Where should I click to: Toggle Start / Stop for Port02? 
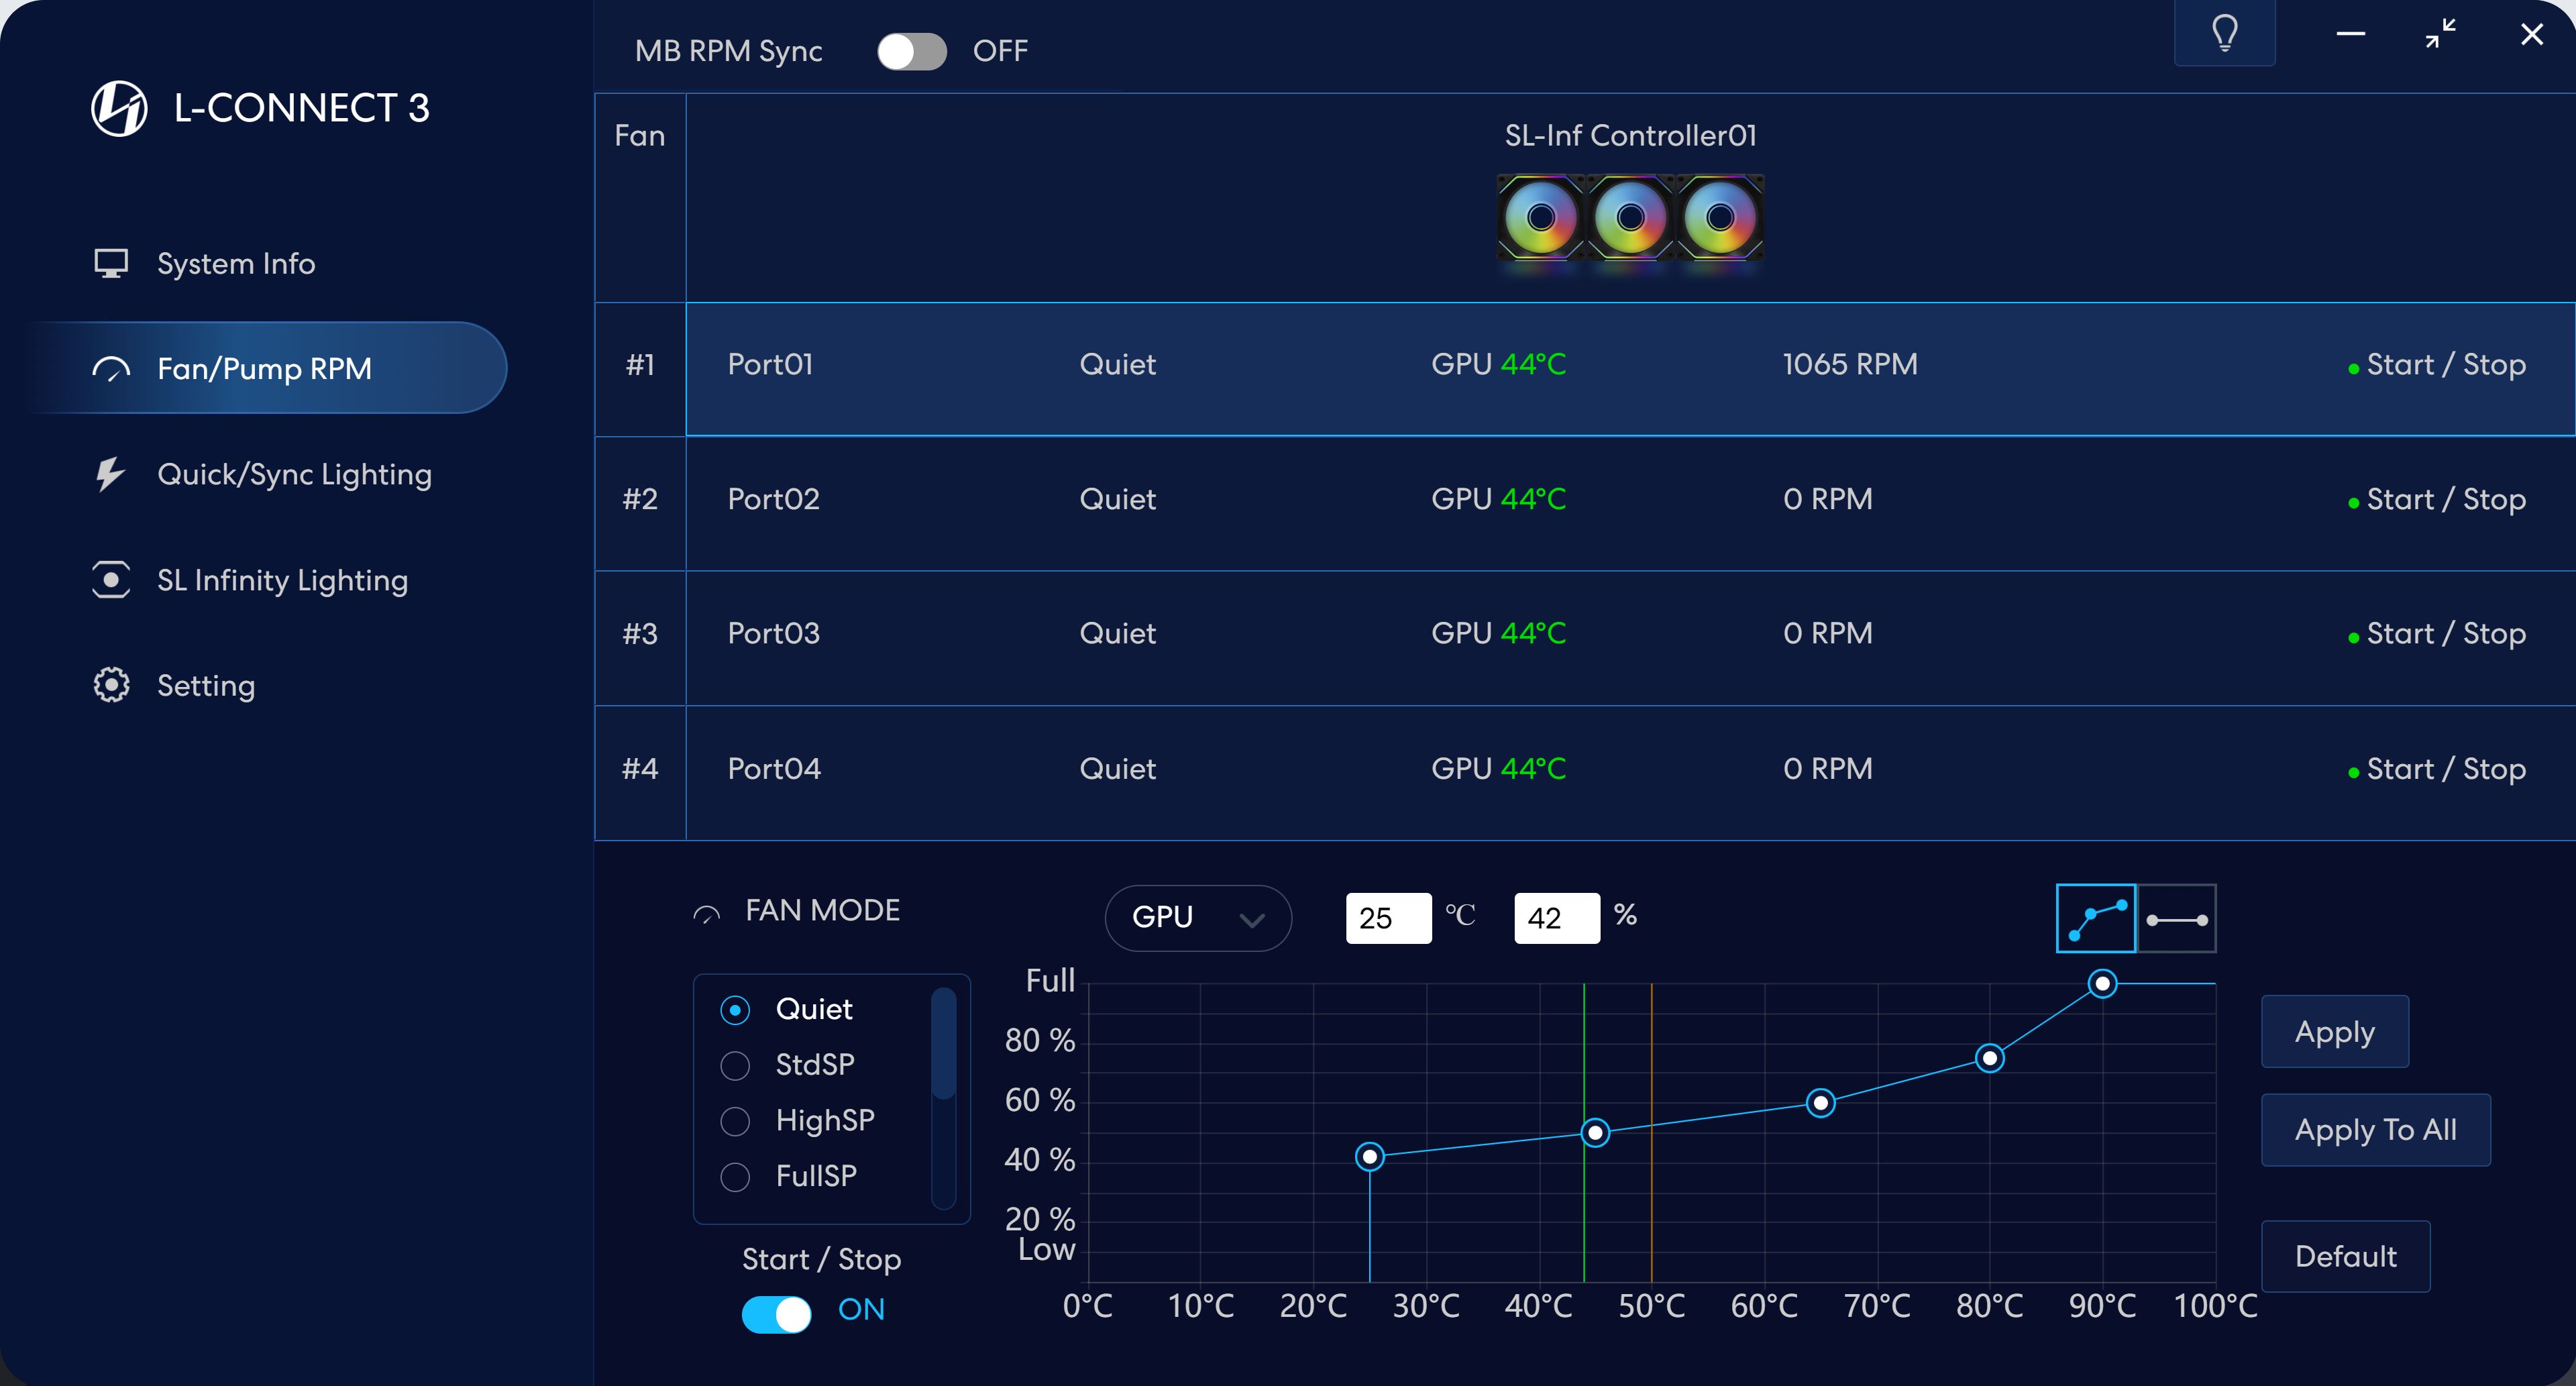click(x=2437, y=500)
